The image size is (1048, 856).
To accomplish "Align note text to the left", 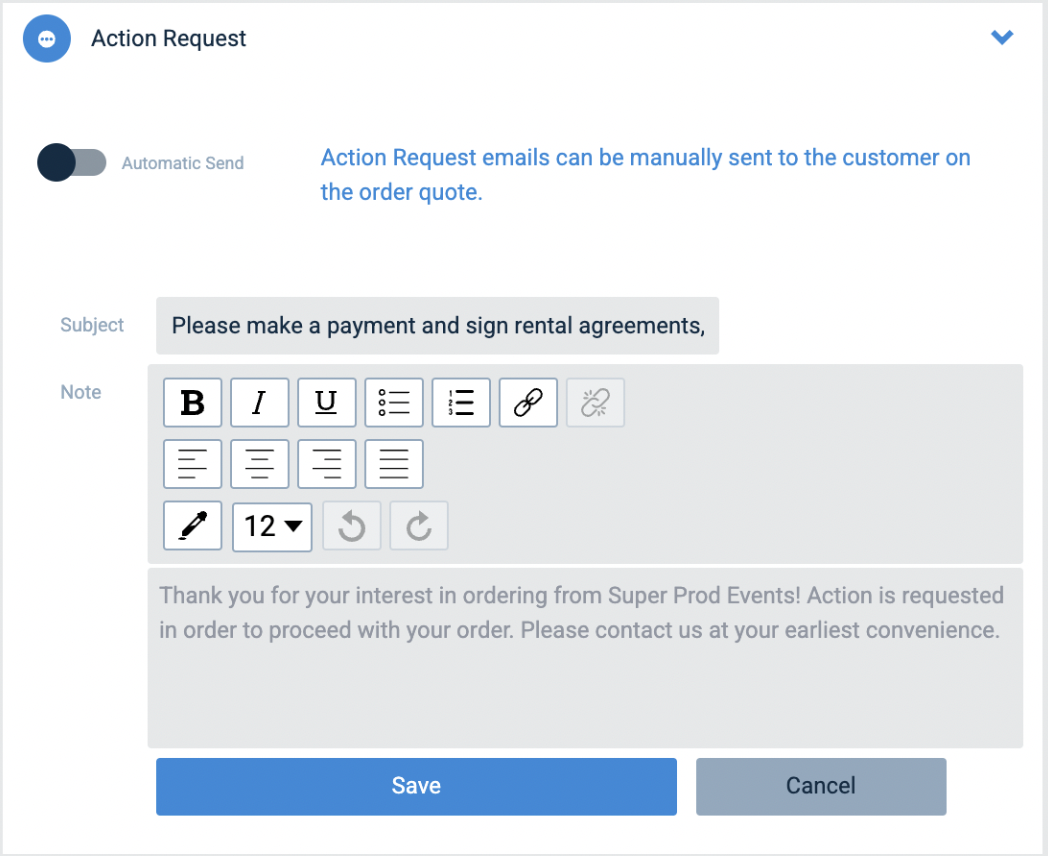I will coord(192,464).
